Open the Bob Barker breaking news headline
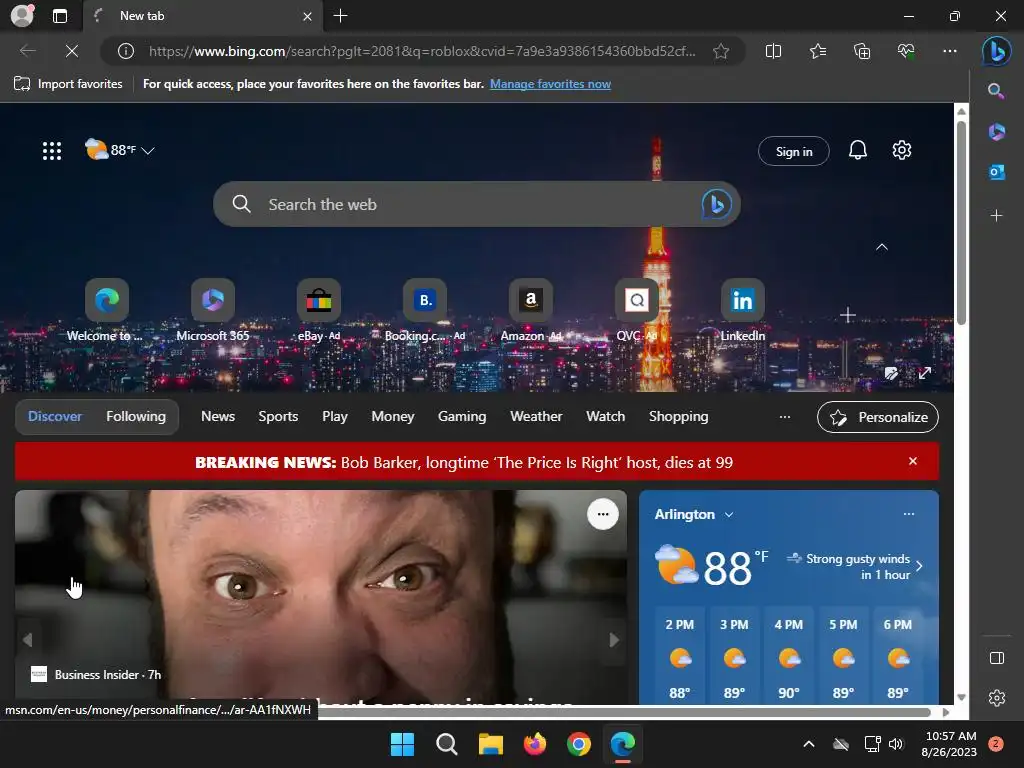Viewport: 1024px width, 768px height. pyautogui.click(x=464, y=462)
